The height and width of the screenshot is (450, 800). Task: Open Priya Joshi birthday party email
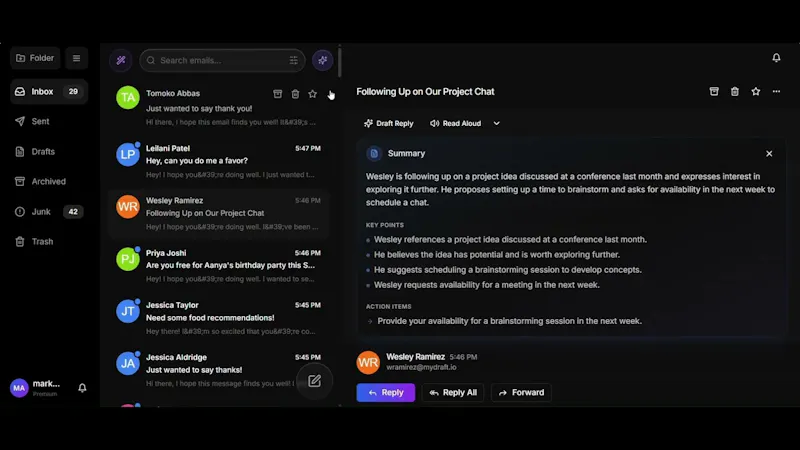(x=218, y=265)
